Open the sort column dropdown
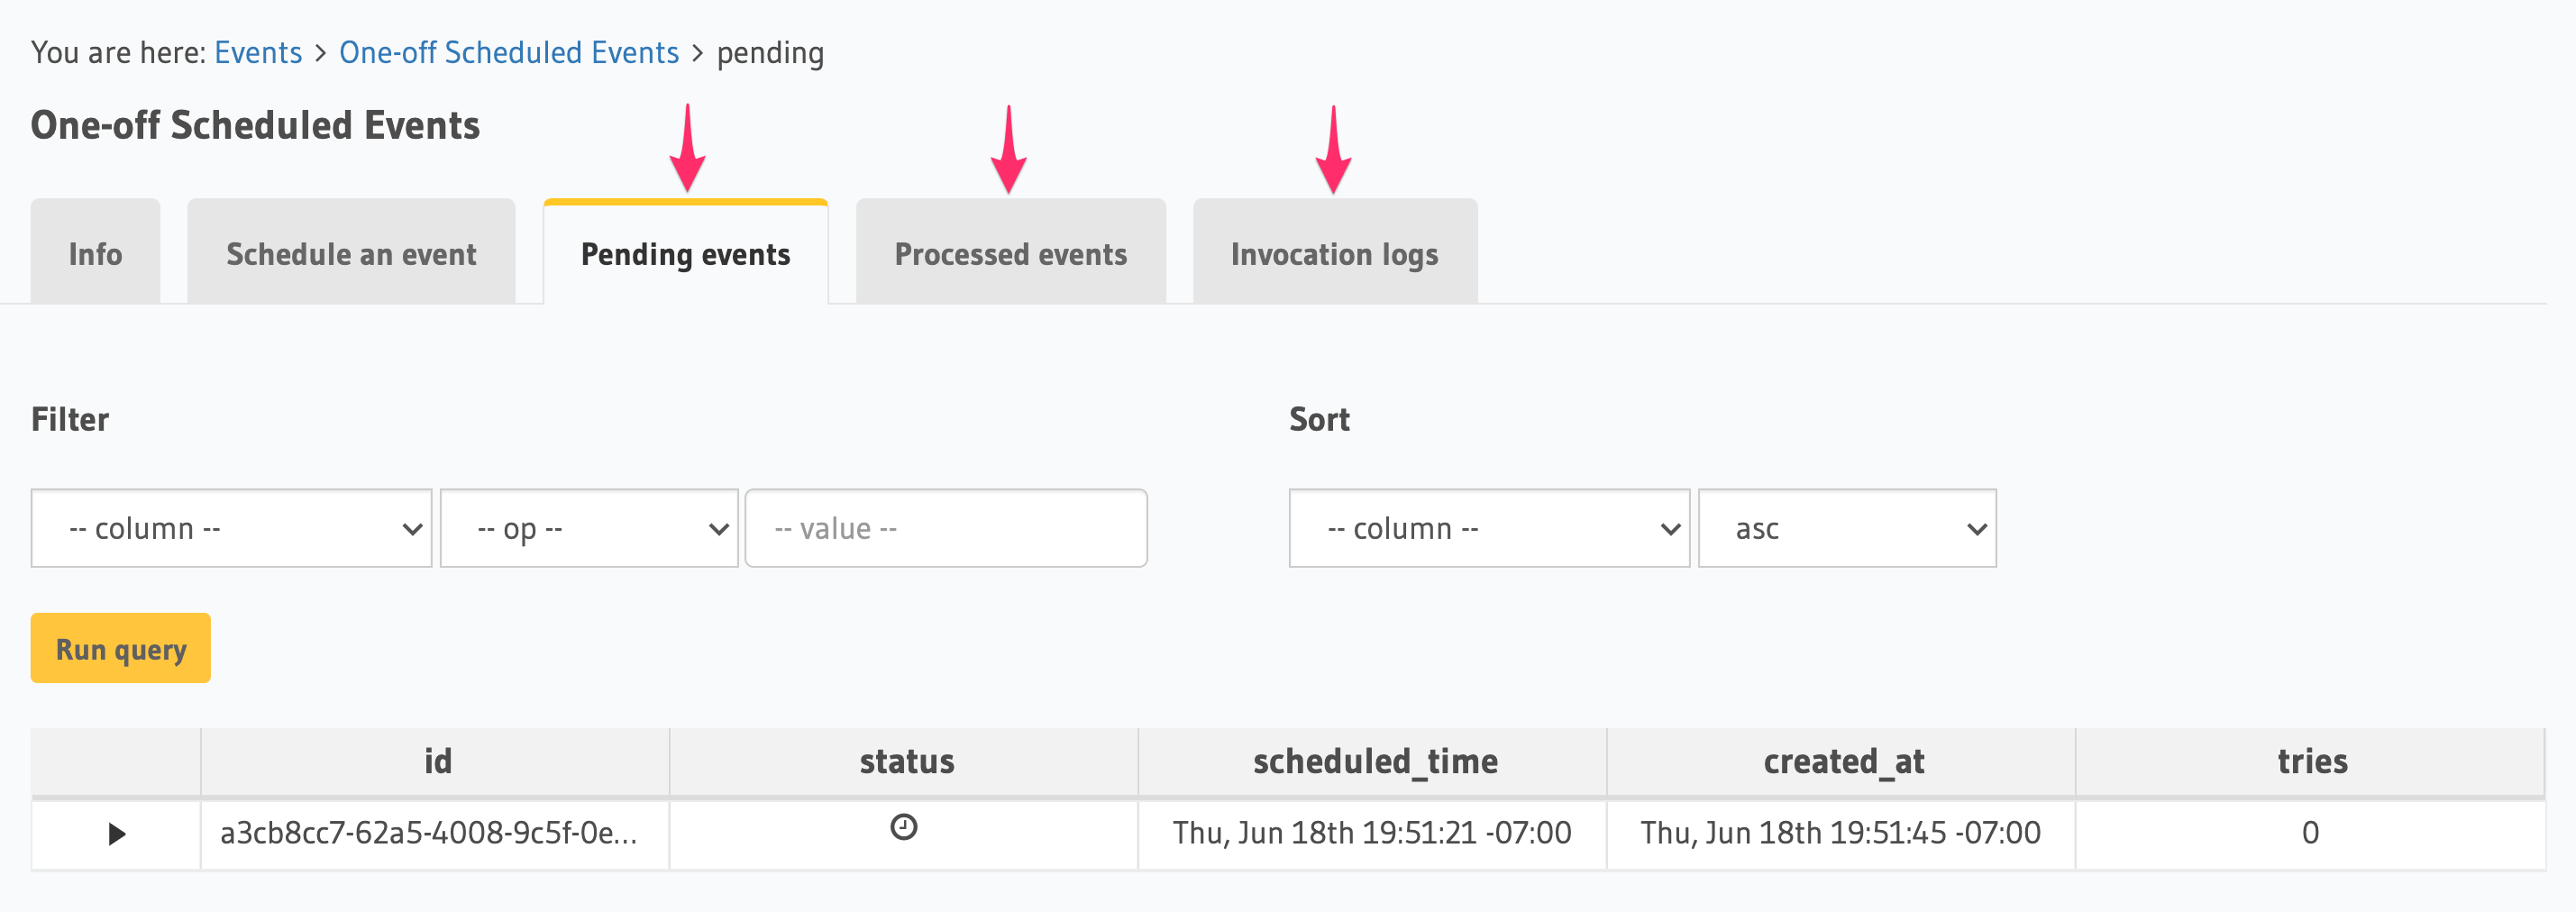 click(1488, 528)
